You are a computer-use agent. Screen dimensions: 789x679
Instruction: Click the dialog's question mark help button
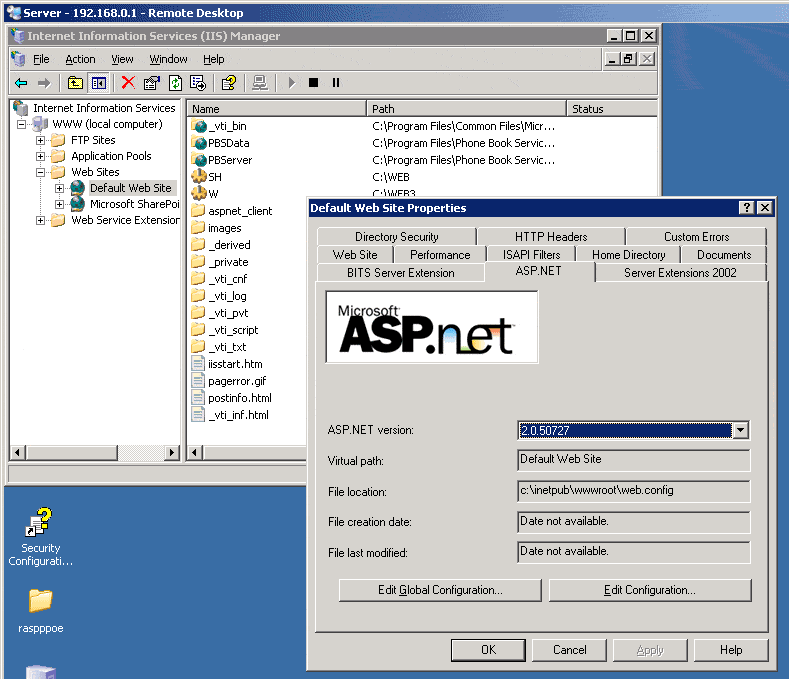(747, 207)
